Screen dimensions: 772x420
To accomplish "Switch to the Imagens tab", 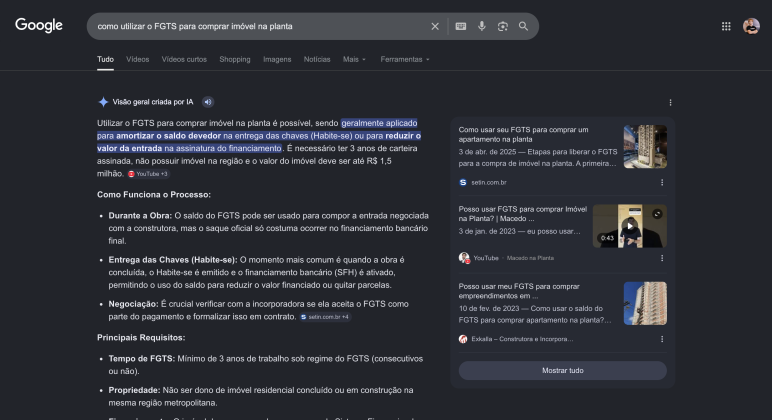I will pos(277,59).
